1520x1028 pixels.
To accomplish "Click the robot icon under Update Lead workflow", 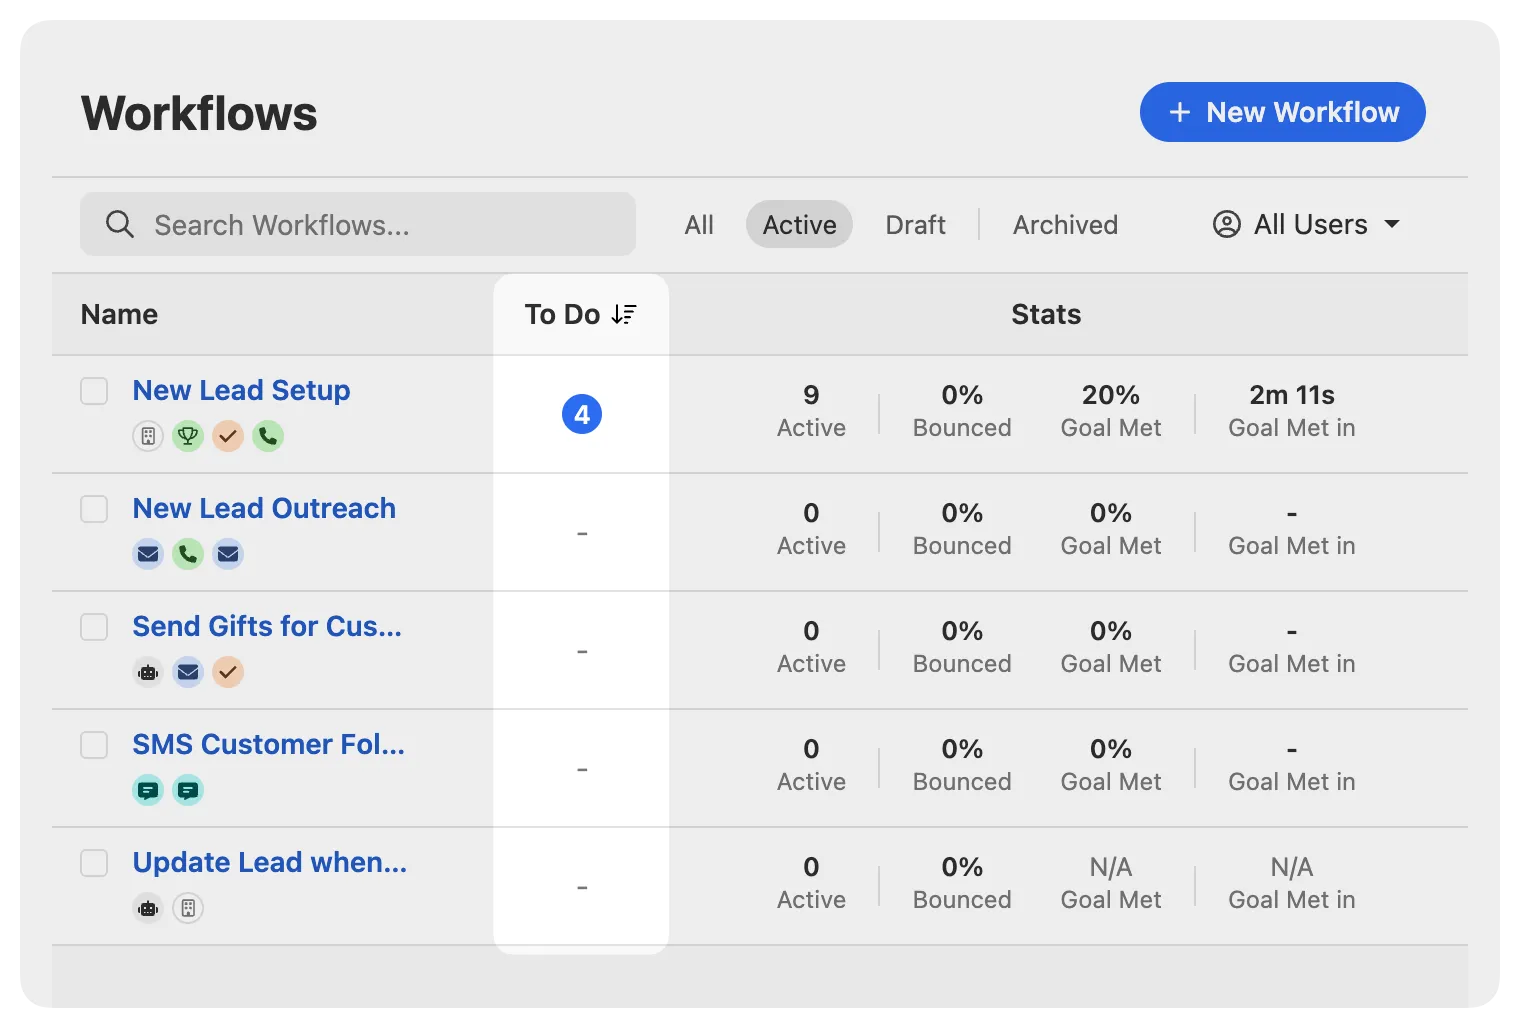I will pyautogui.click(x=148, y=908).
